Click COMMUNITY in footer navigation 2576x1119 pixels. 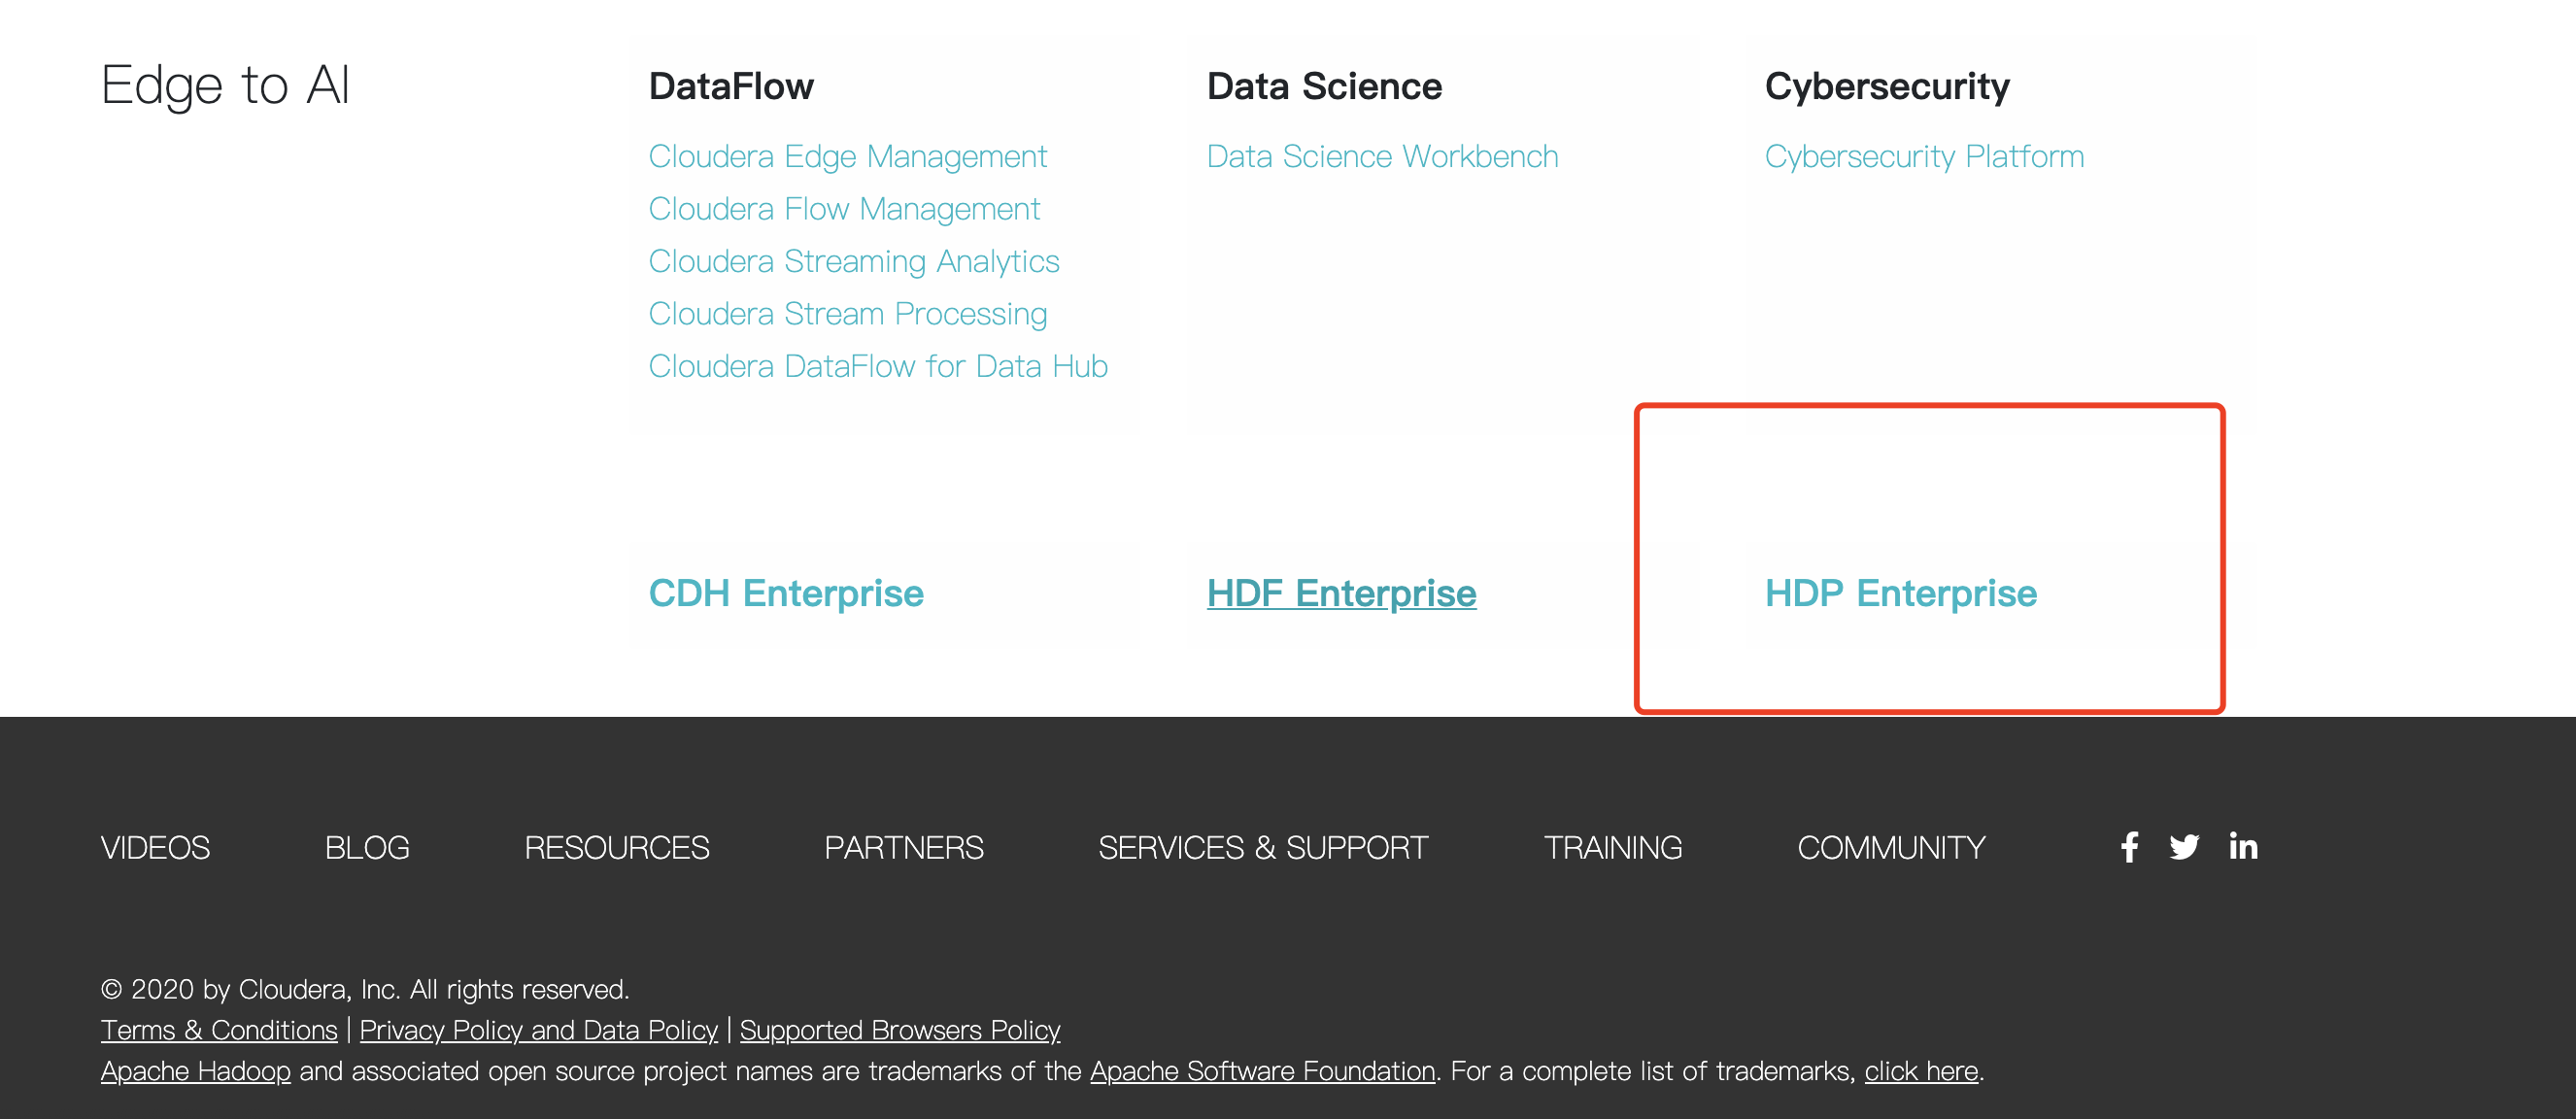[1890, 848]
